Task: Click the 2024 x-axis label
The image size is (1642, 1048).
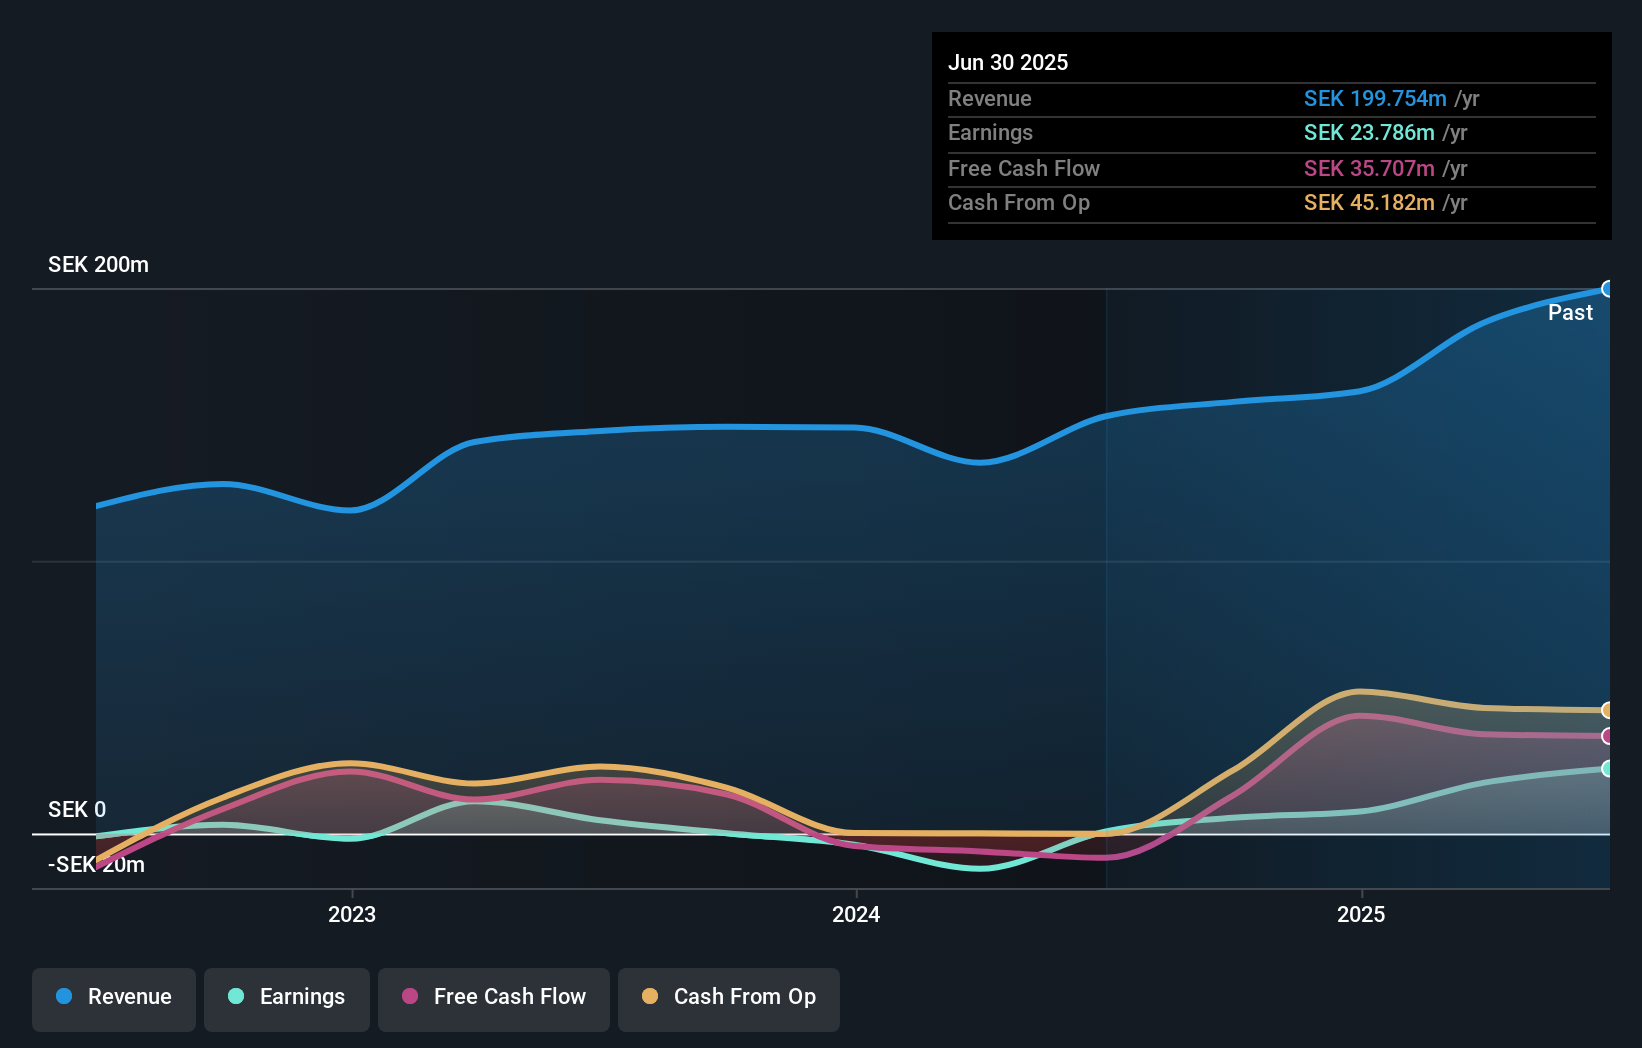Action: [856, 914]
